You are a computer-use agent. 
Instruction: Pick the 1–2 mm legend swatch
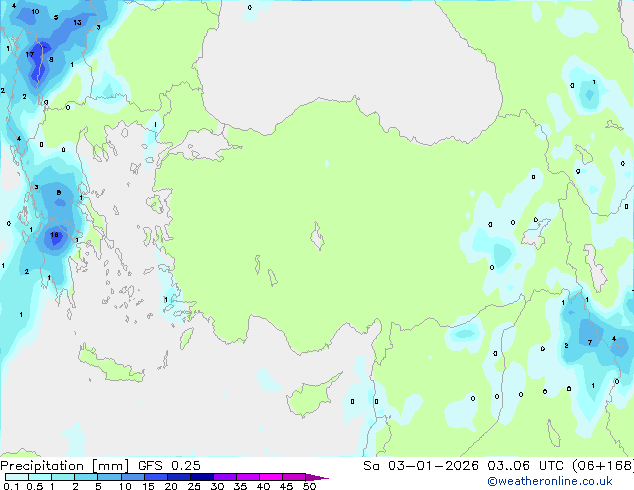(x=63, y=477)
